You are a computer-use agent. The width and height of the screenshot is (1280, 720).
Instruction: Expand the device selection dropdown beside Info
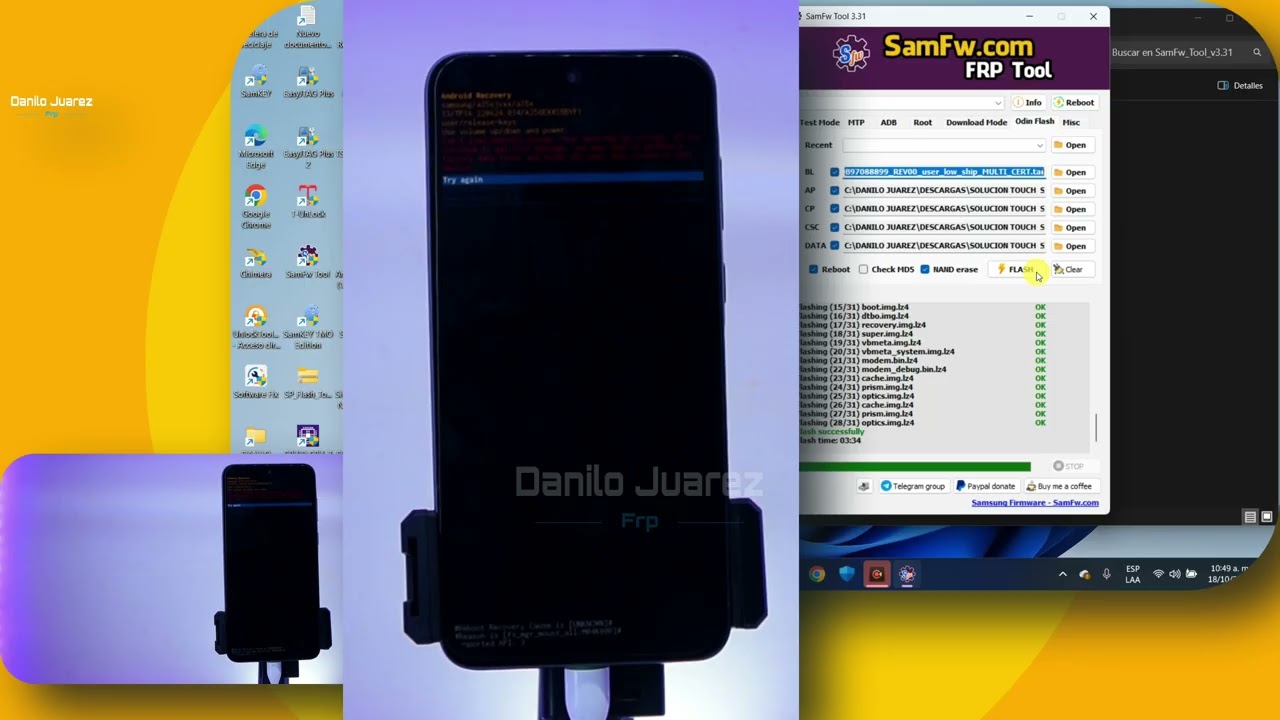click(x=997, y=102)
